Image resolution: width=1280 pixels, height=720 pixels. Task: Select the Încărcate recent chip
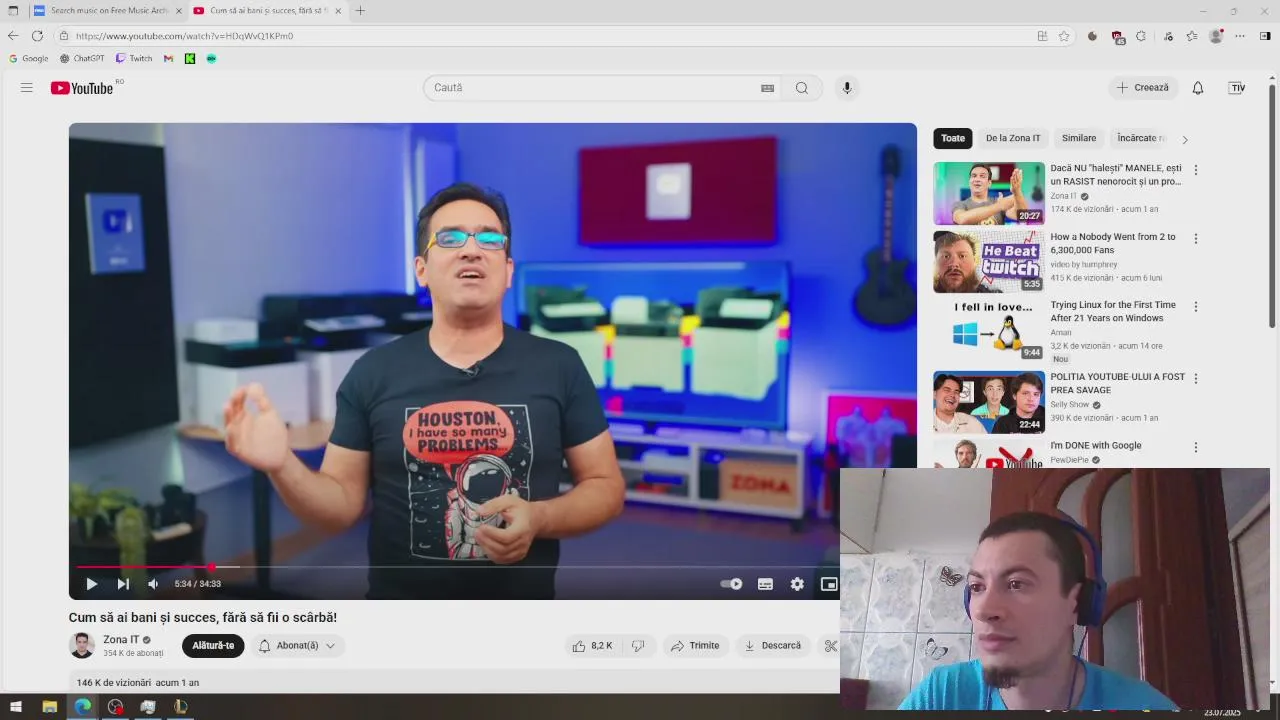click(x=1141, y=138)
